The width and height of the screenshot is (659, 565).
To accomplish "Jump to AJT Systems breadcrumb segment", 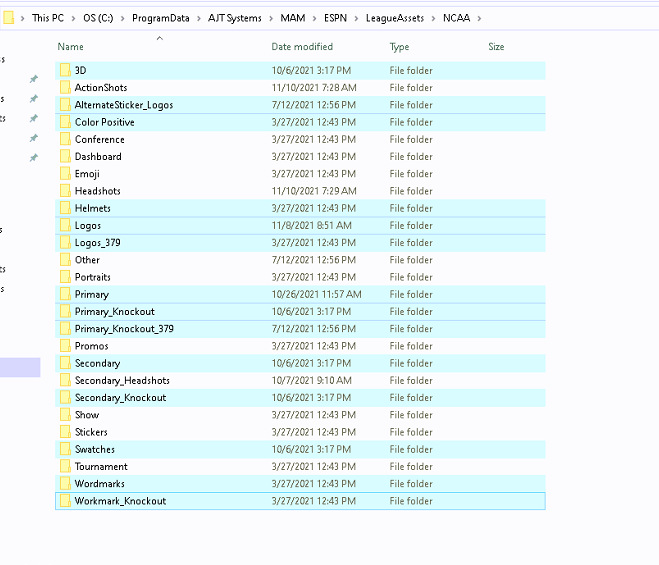I will (228, 18).
